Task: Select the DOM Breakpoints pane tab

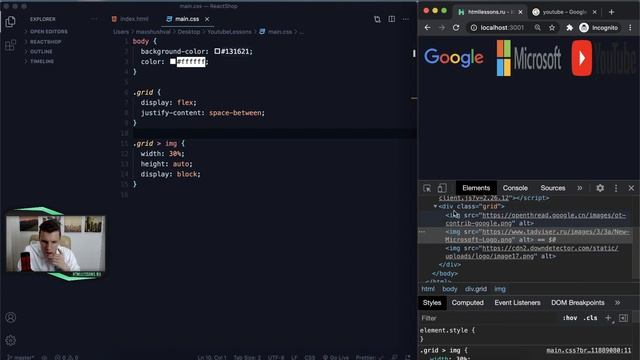Action: [578, 303]
